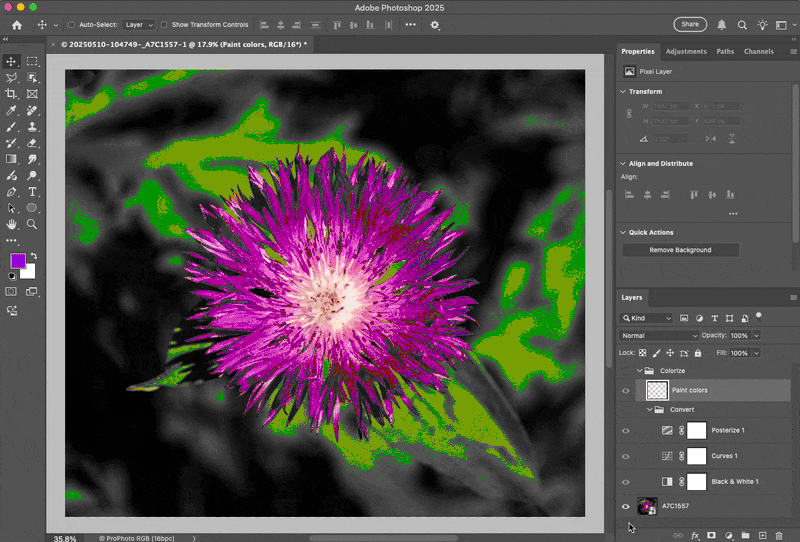Select the Crop tool

pos(12,94)
